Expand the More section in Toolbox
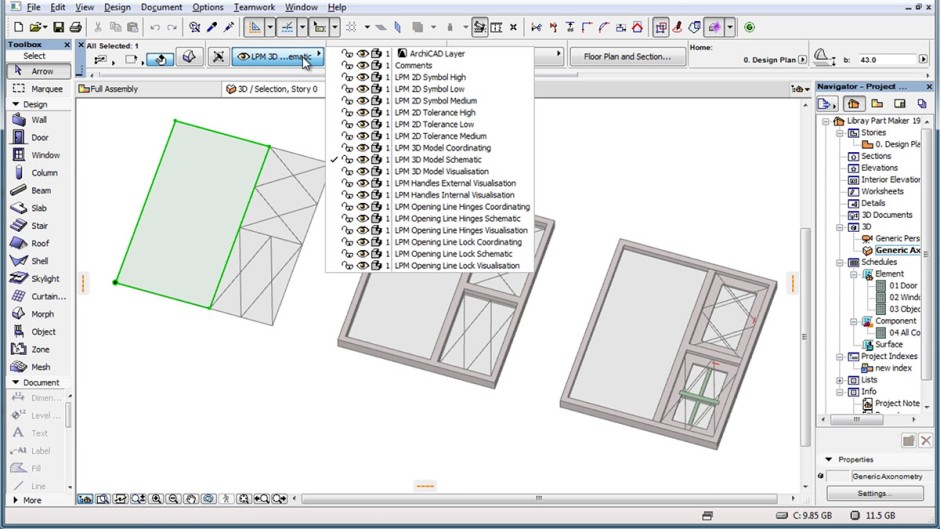The image size is (940, 529). [15, 500]
